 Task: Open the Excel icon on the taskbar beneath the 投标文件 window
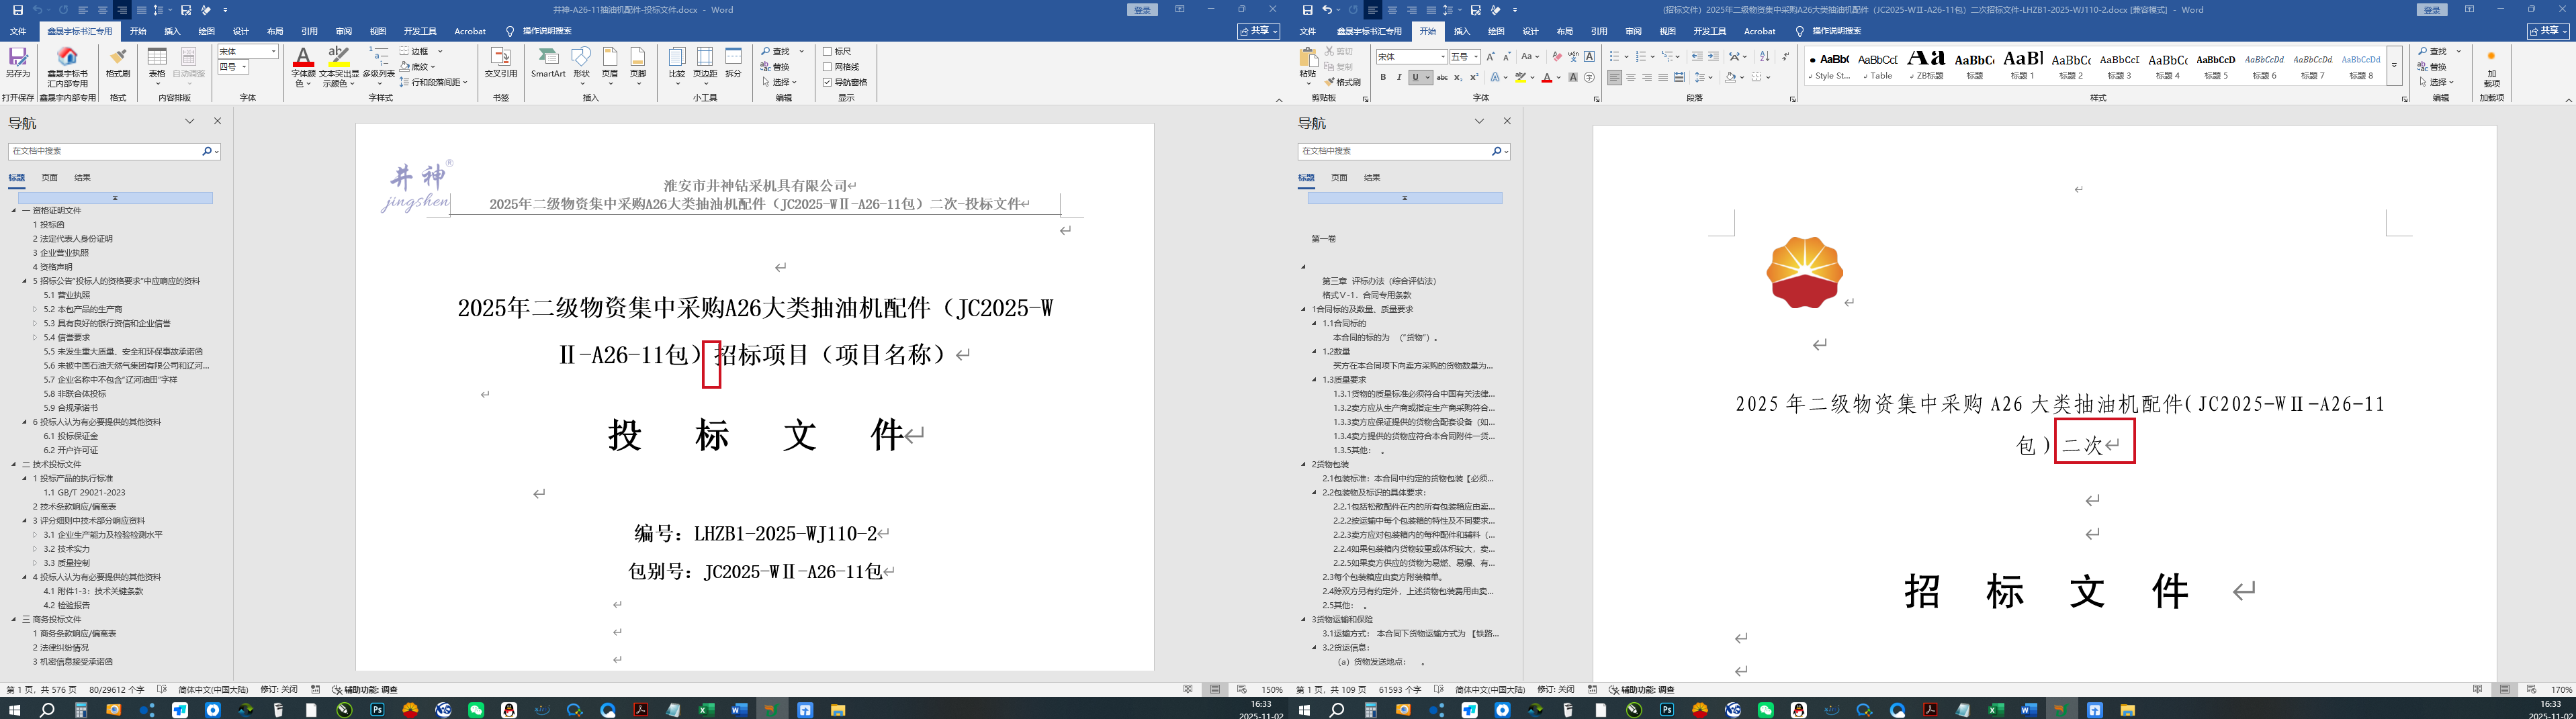(x=706, y=710)
